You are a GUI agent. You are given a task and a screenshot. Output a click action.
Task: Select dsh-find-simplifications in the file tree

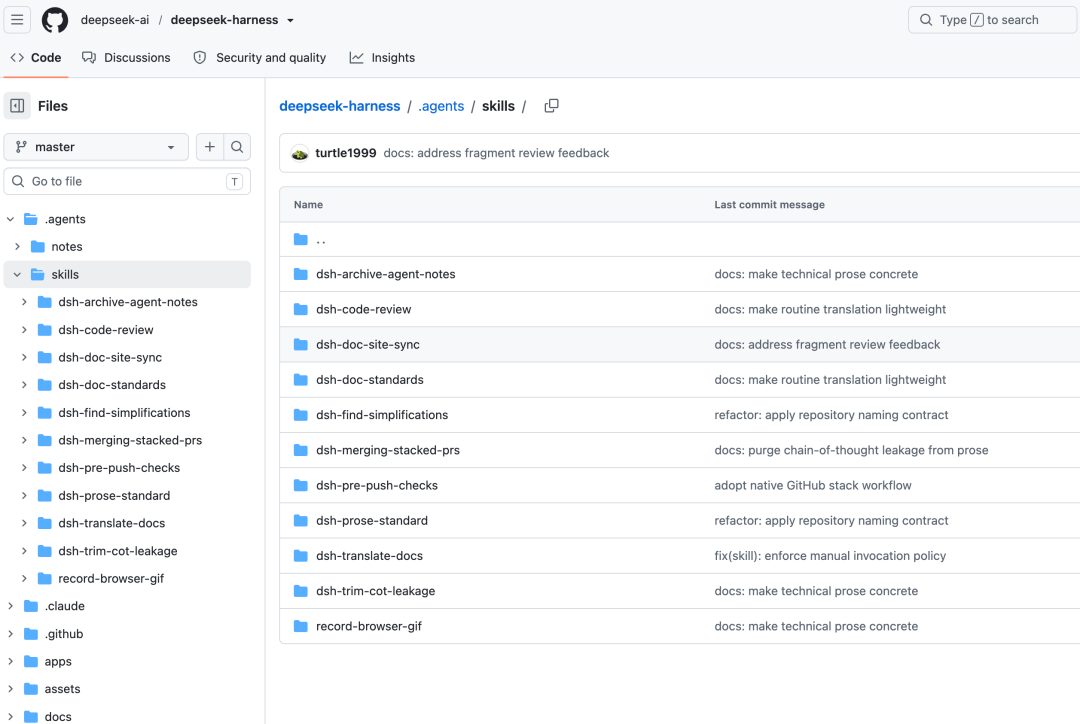(127, 413)
